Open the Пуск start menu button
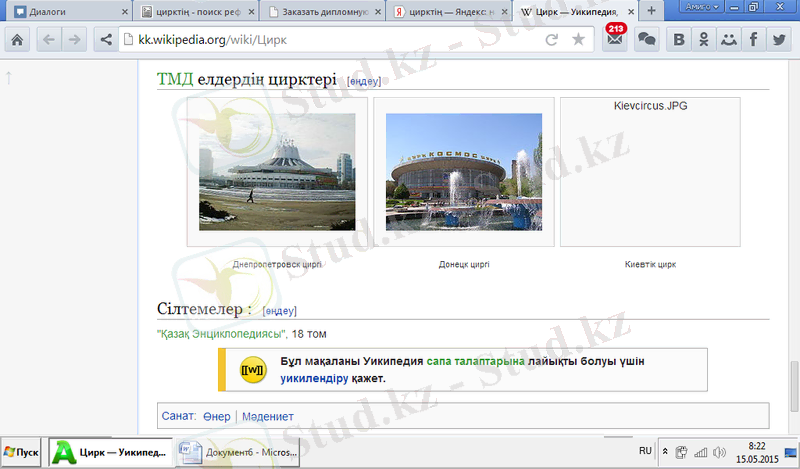The width and height of the screenshot is (800, 469). click(22, 453)
